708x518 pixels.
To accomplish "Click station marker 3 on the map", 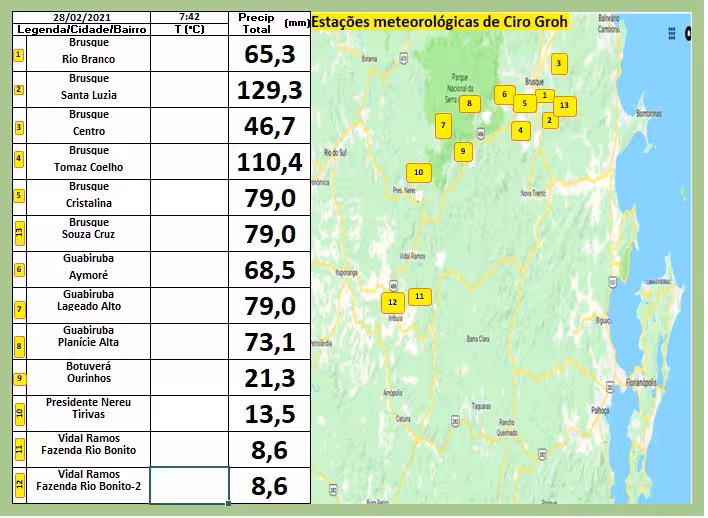I will 559,64.
